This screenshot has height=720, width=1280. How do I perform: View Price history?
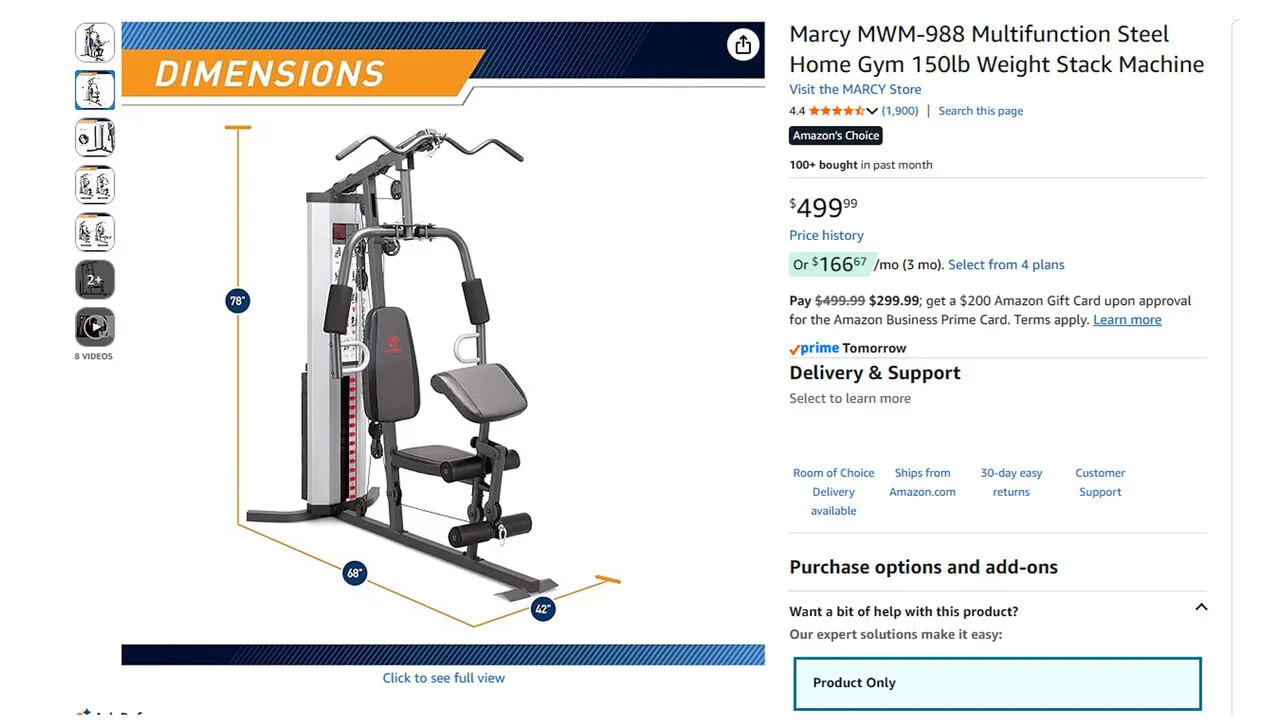coord(826,235)
